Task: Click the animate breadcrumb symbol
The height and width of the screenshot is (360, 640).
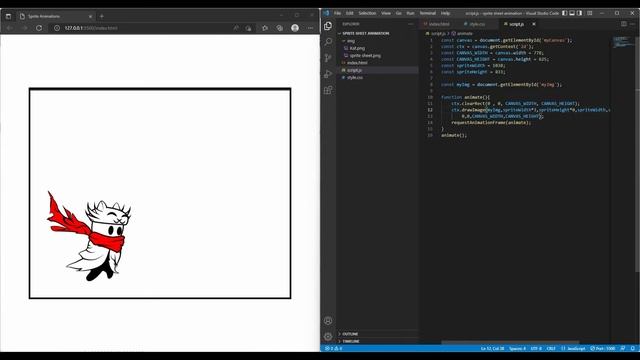Action: pos(462,33)
